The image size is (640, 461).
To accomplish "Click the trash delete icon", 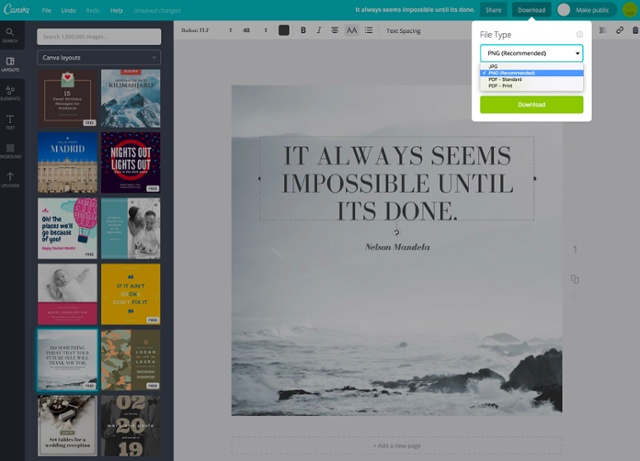I will point(635,30).
